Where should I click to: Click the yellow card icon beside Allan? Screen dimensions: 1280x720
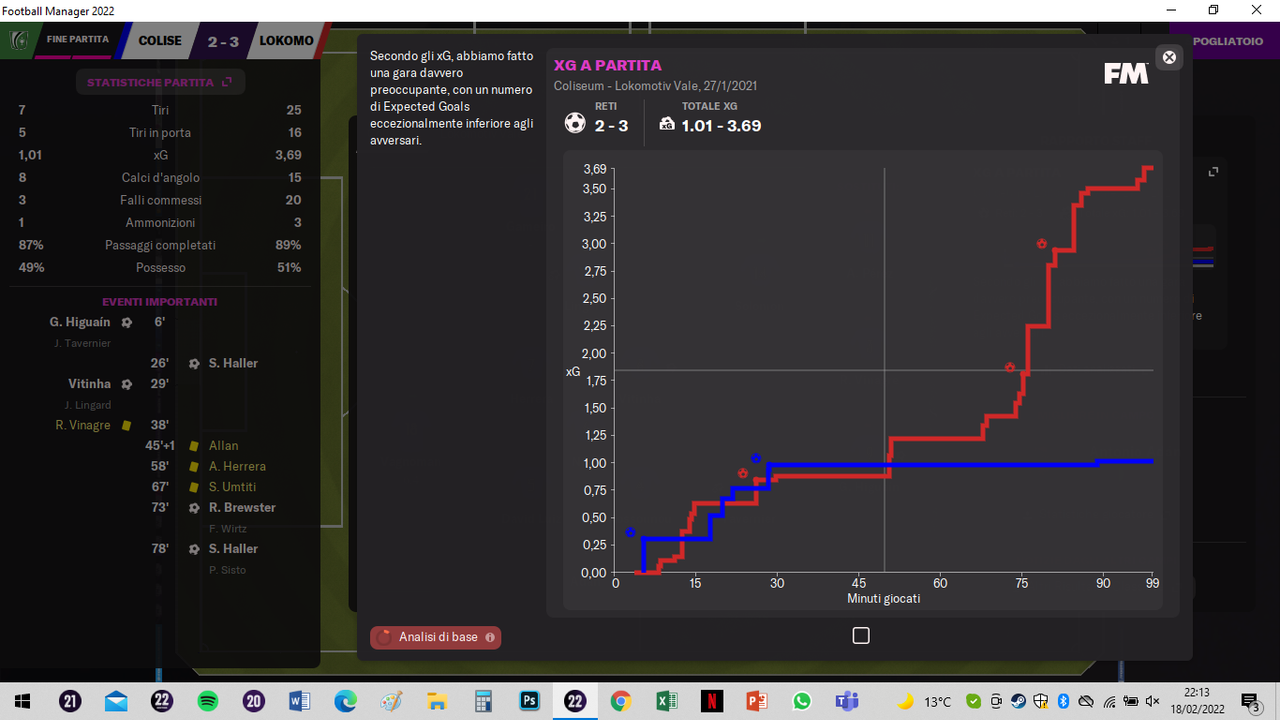(194, 446)
